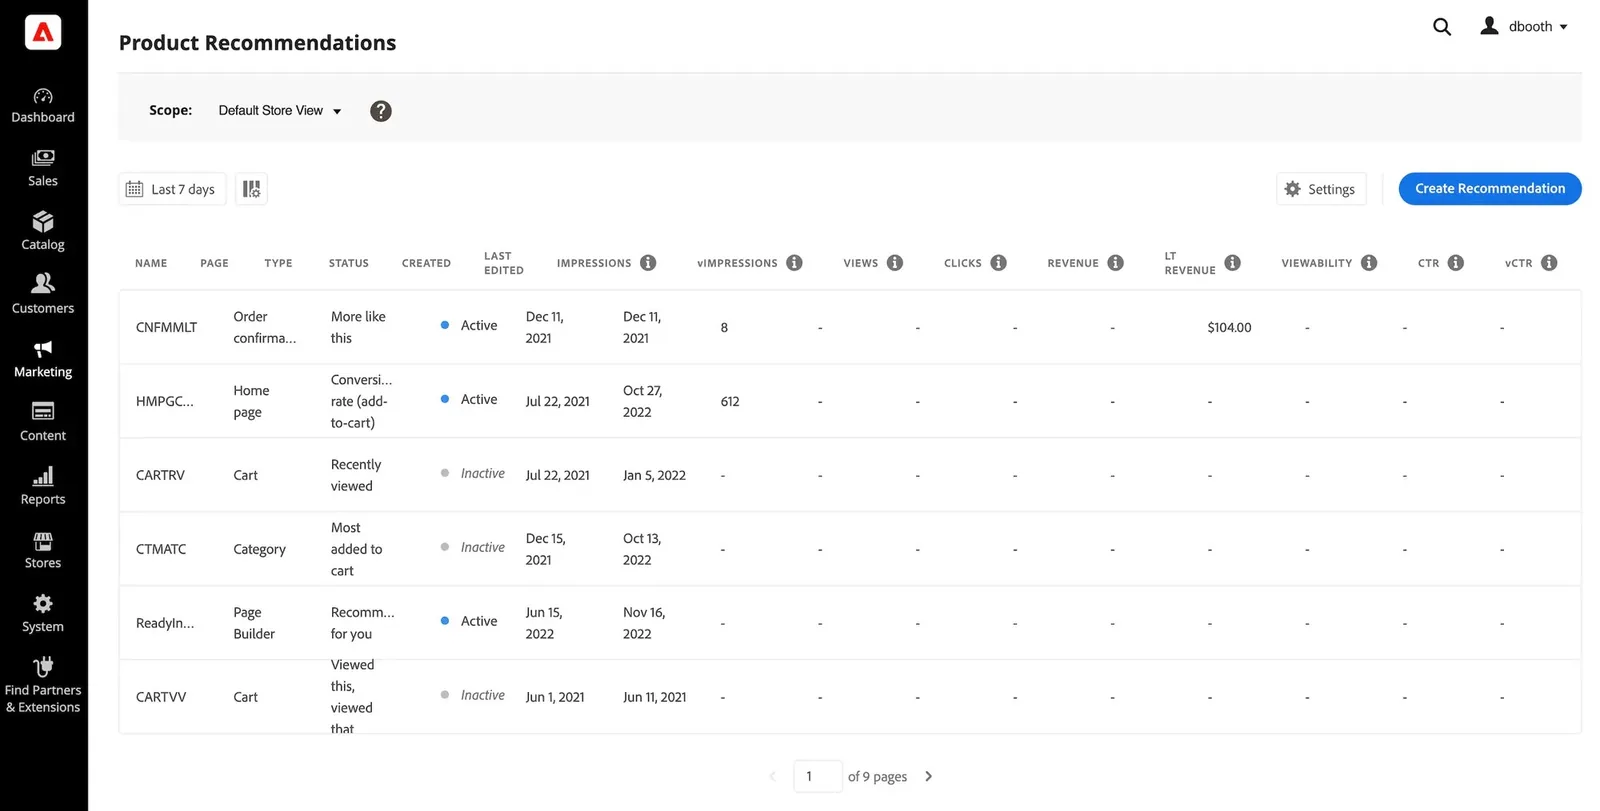Open recommendation Settings
This screenshot has height=811, width=1600.
(x=1321, y=189)
